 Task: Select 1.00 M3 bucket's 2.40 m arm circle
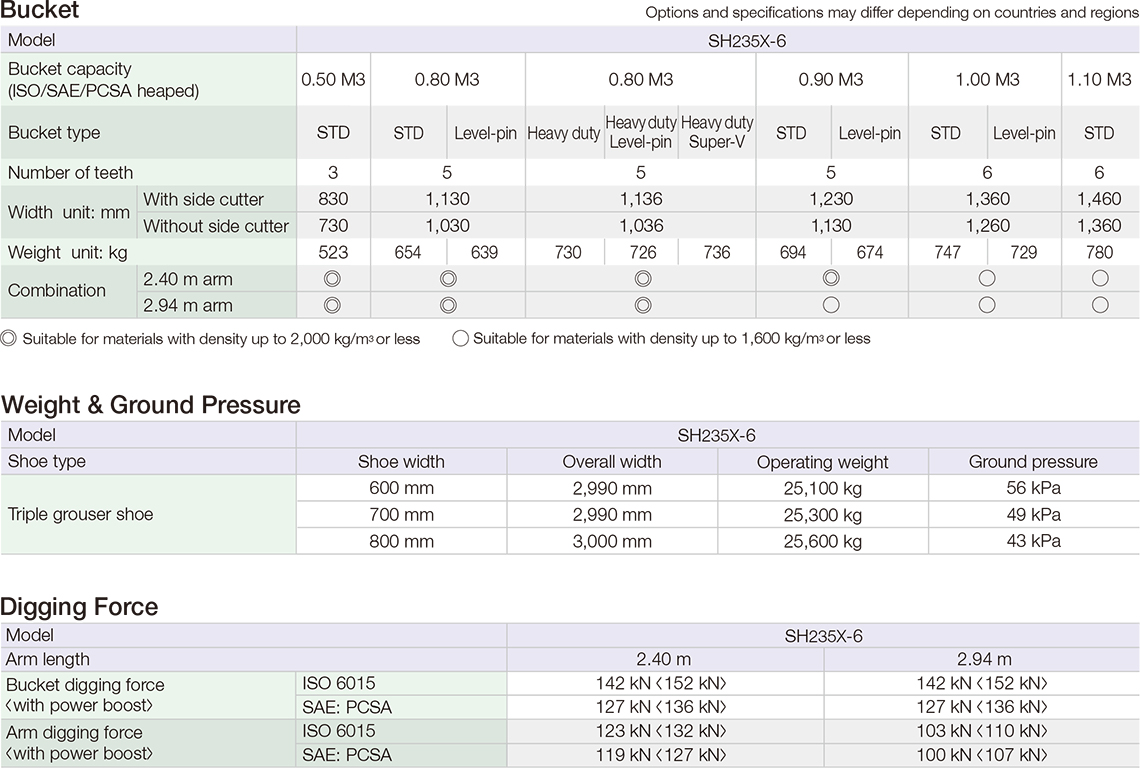click(987, 278)
